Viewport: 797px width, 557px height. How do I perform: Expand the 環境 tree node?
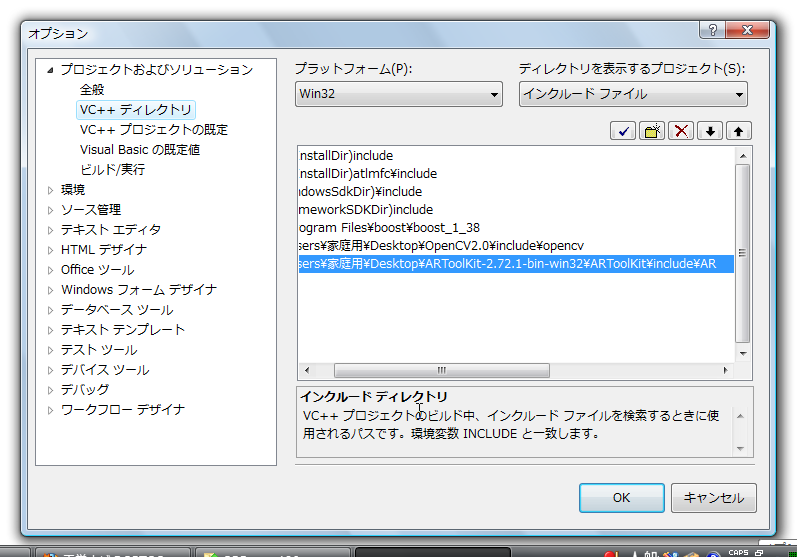51,190
